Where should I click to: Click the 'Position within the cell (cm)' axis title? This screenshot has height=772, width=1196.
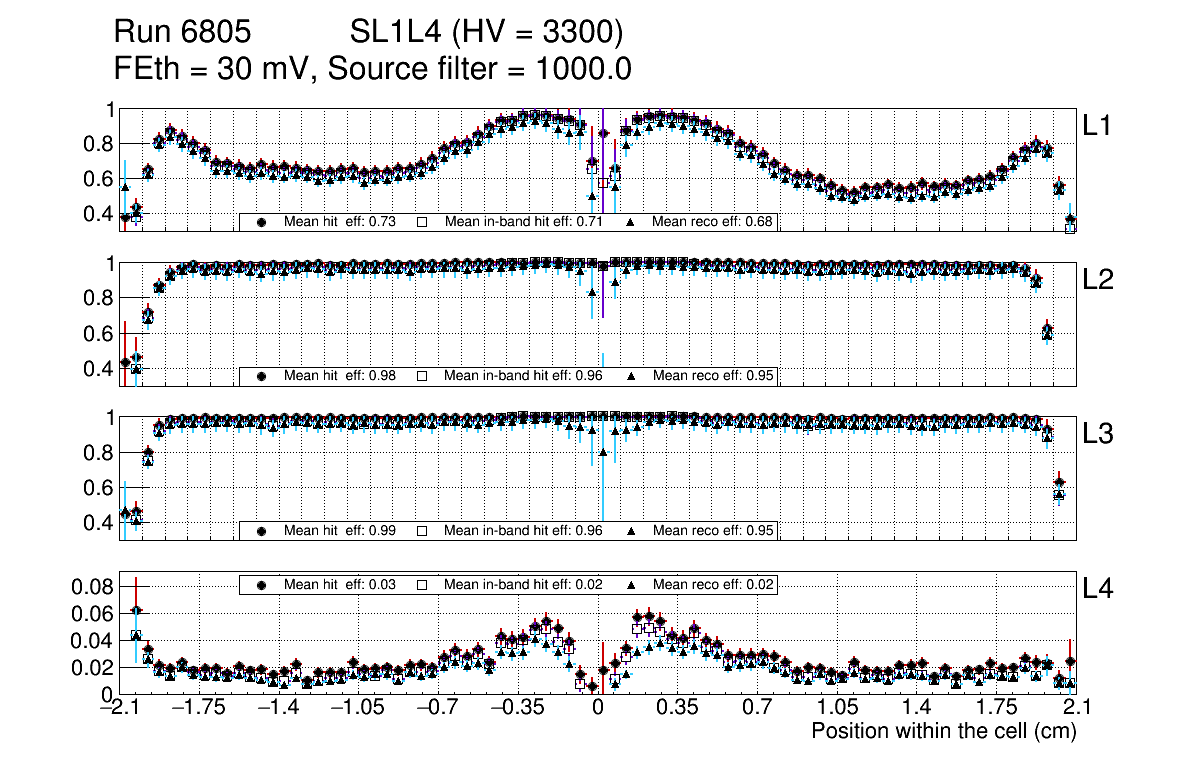click(x=943, y=731)
